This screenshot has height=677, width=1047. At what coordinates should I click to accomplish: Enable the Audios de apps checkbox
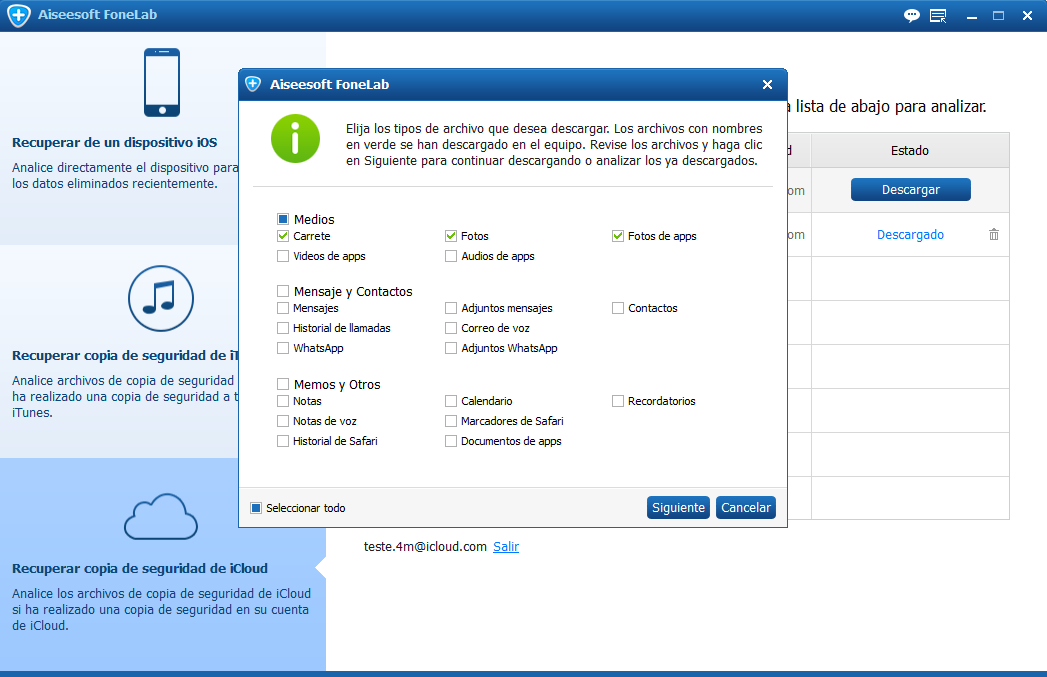[x=451, y=256]
